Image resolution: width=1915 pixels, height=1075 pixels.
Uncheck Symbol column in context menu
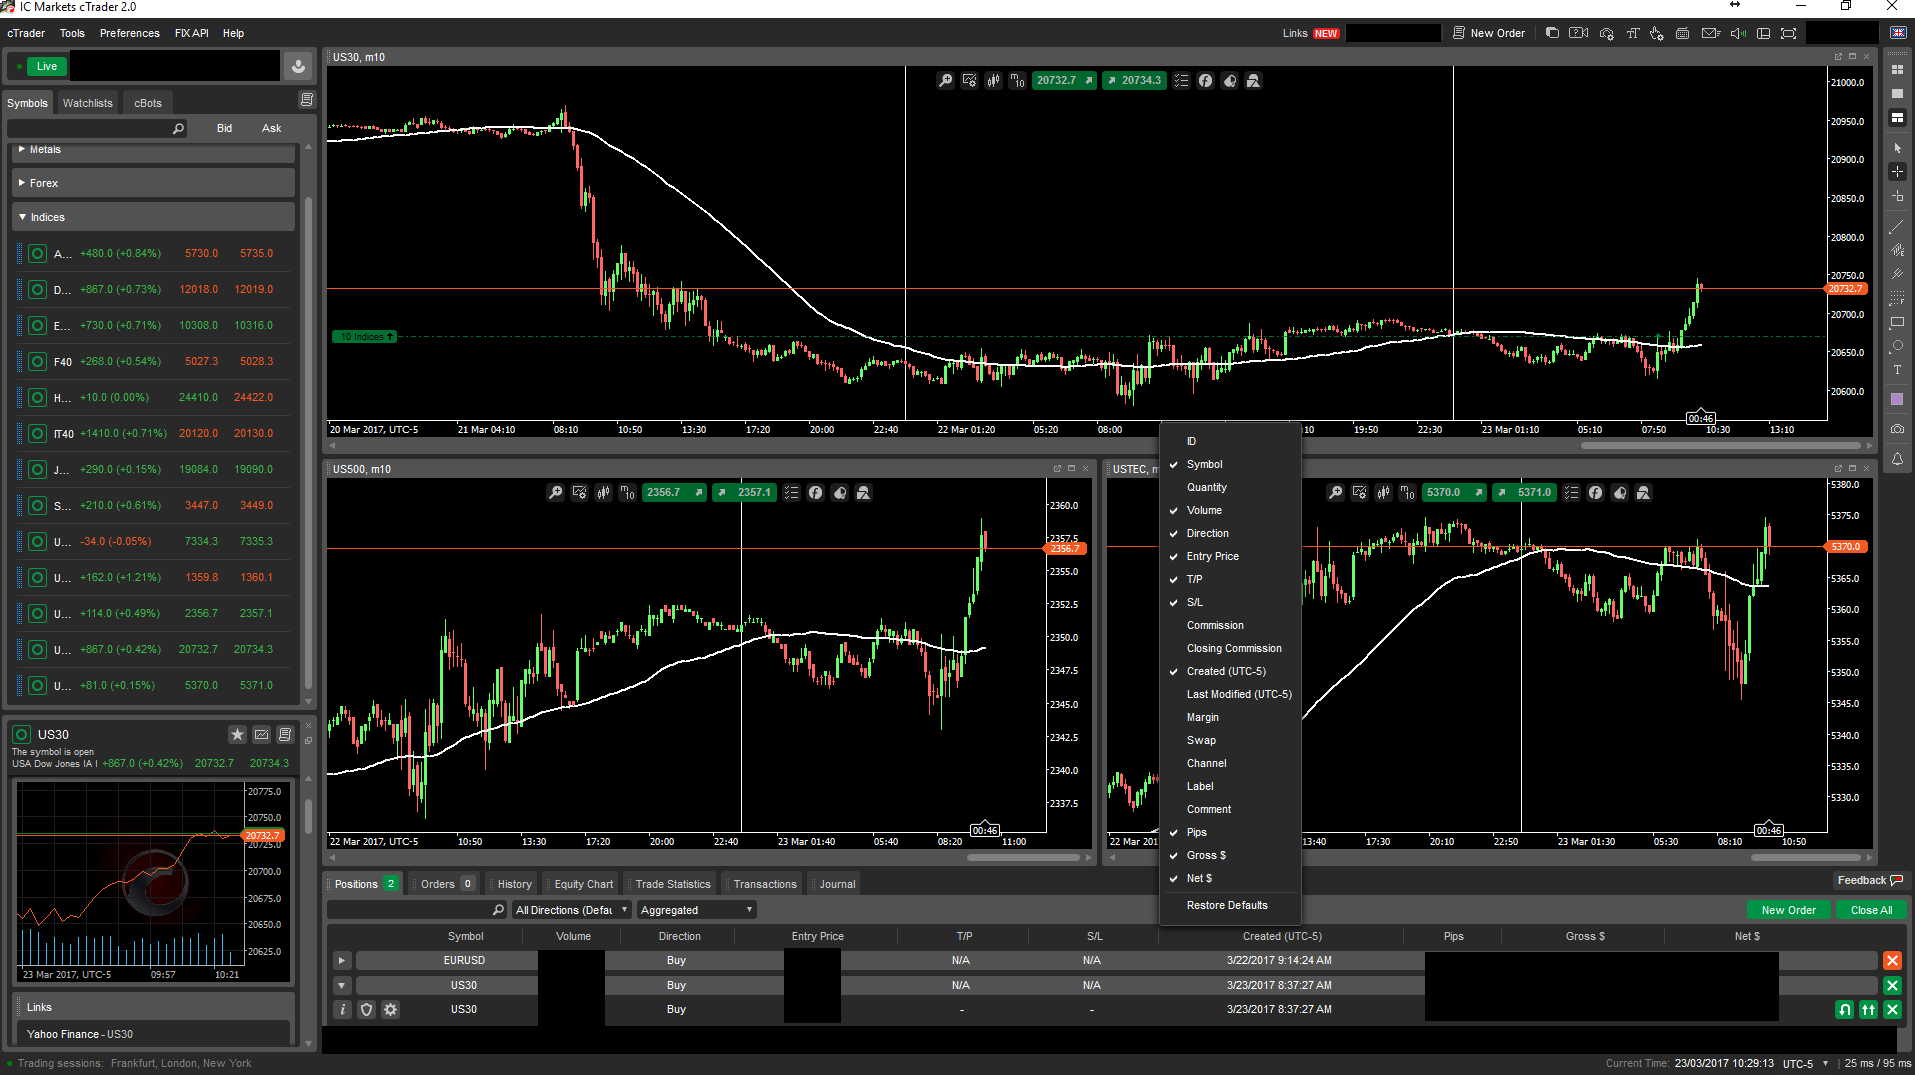coord(1230,465)
